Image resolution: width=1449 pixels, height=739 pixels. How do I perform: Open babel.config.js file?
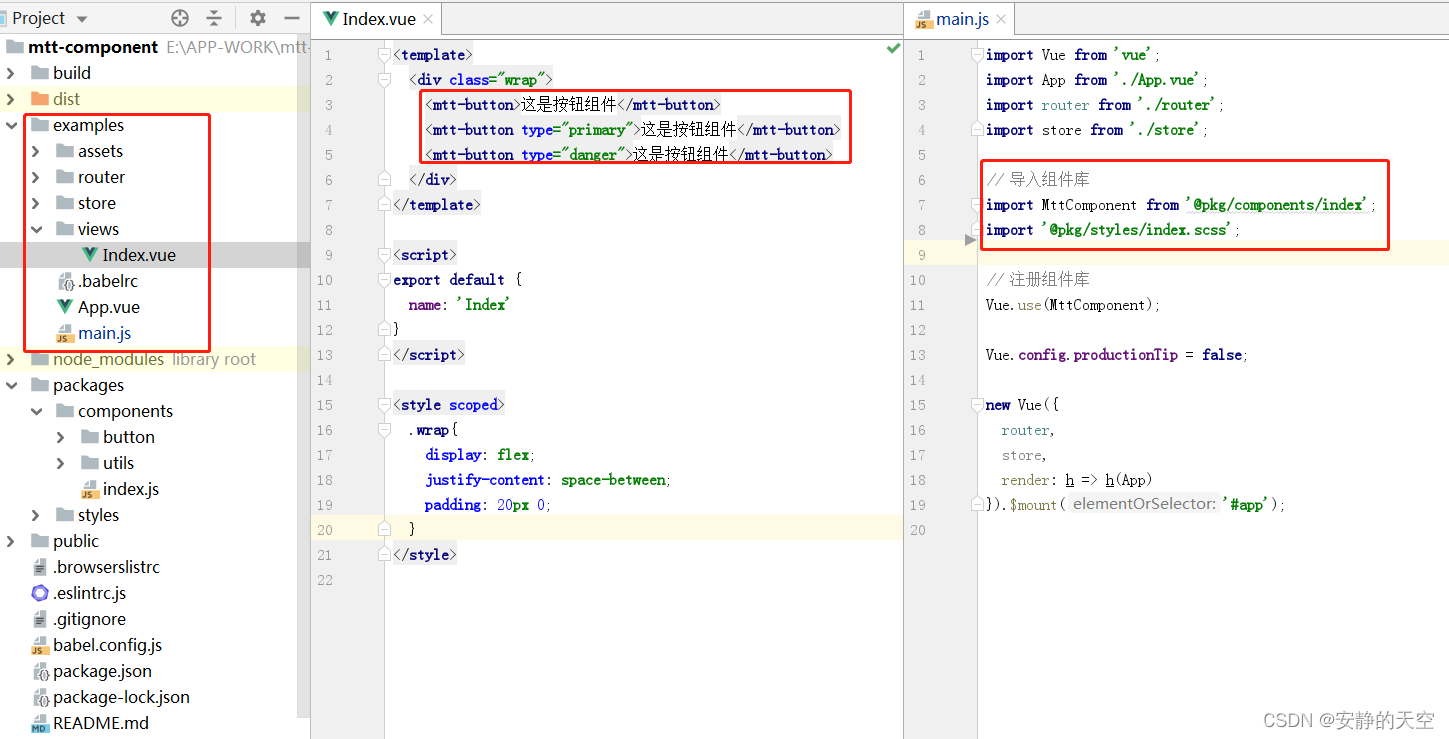click(x=107, y=645)
